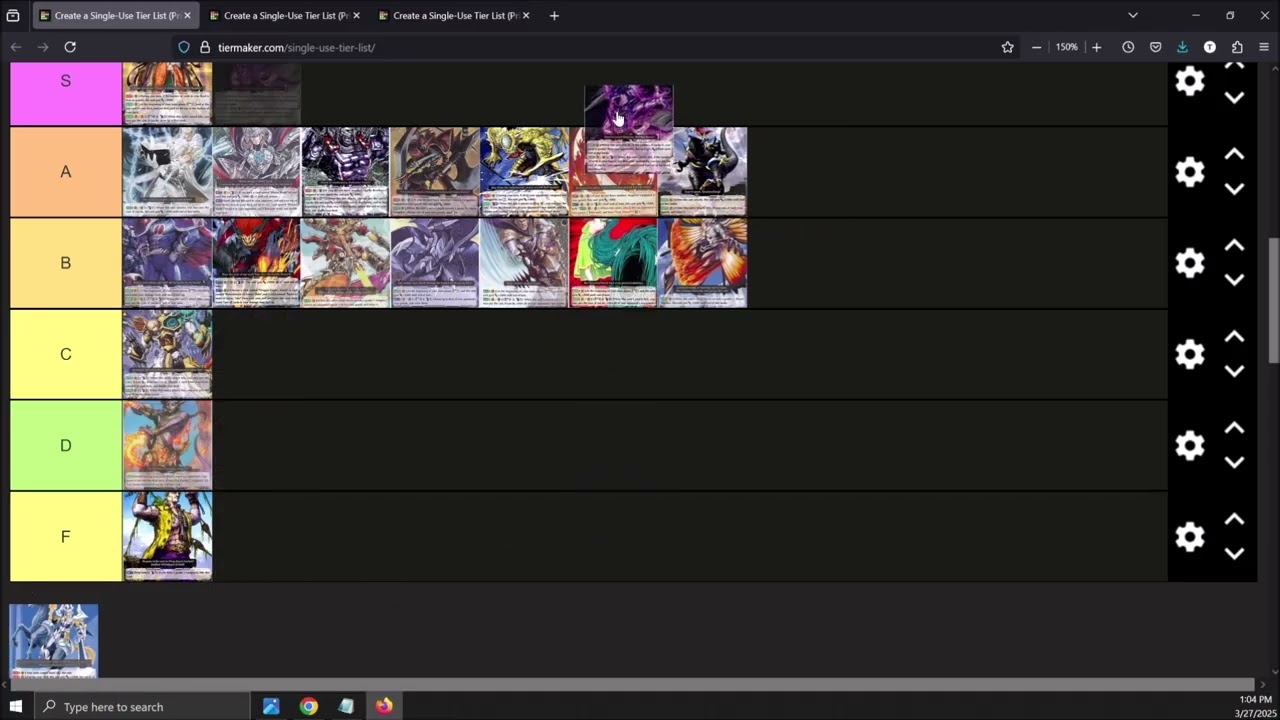Open the Windows Start menu
This screenshot has height=720, width=1280.
(15, 706)
